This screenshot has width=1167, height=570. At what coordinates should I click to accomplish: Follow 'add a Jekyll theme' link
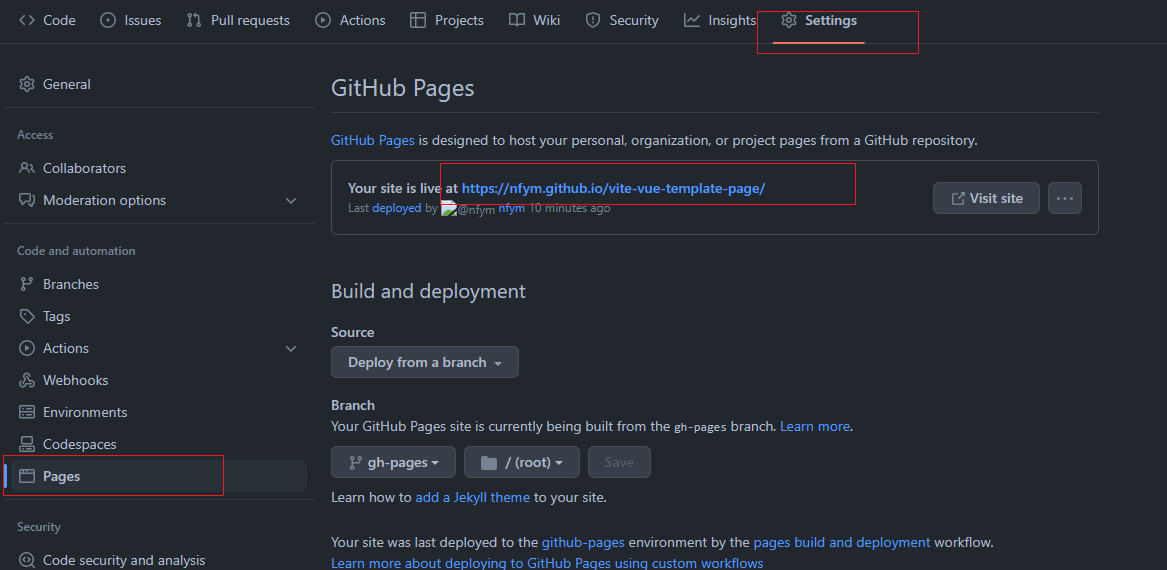tap(473, 497)
